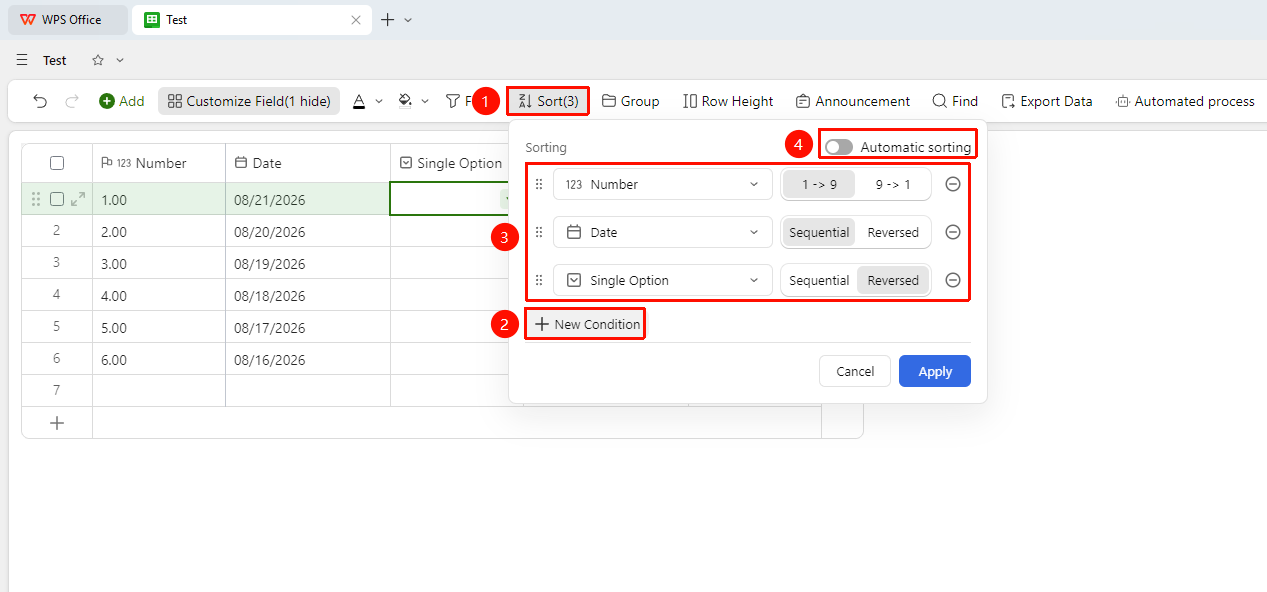Screen dimensions: 1267x592
Task: Add a new row with the plus below row 7
Action: coord(57,423)
